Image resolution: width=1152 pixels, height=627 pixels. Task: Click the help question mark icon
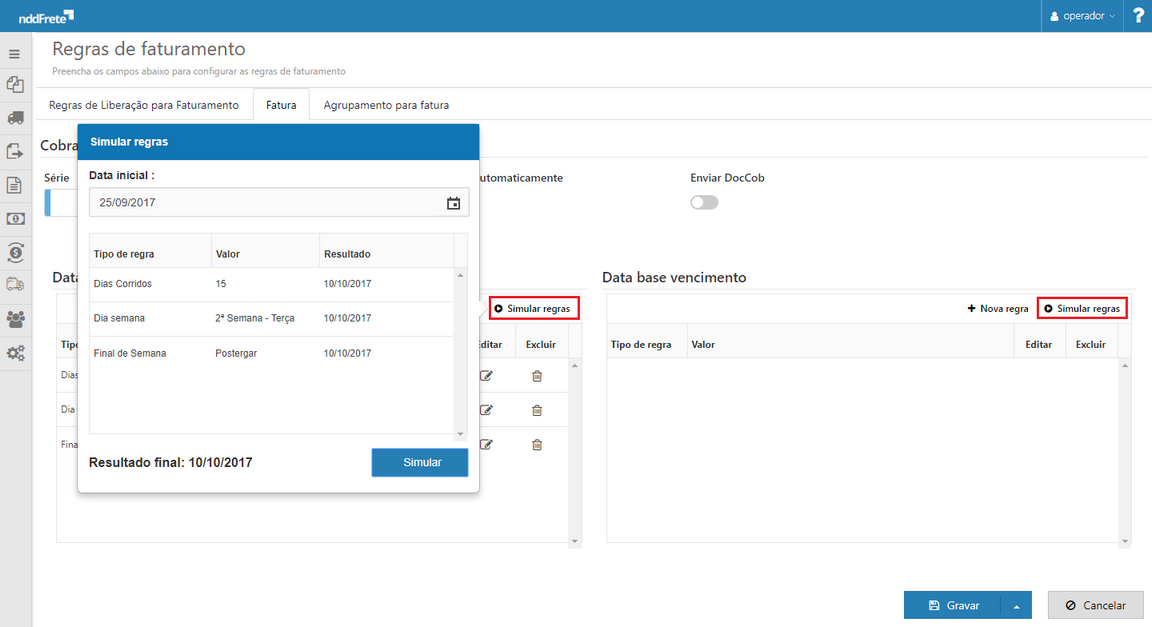click(1138, 16)
